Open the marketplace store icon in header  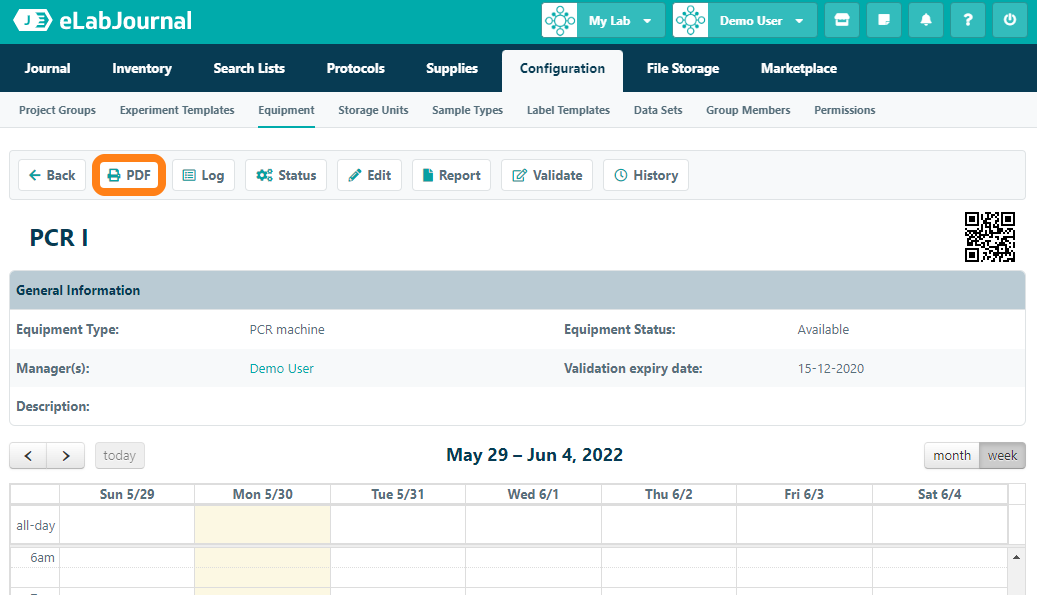coord(842,20)
